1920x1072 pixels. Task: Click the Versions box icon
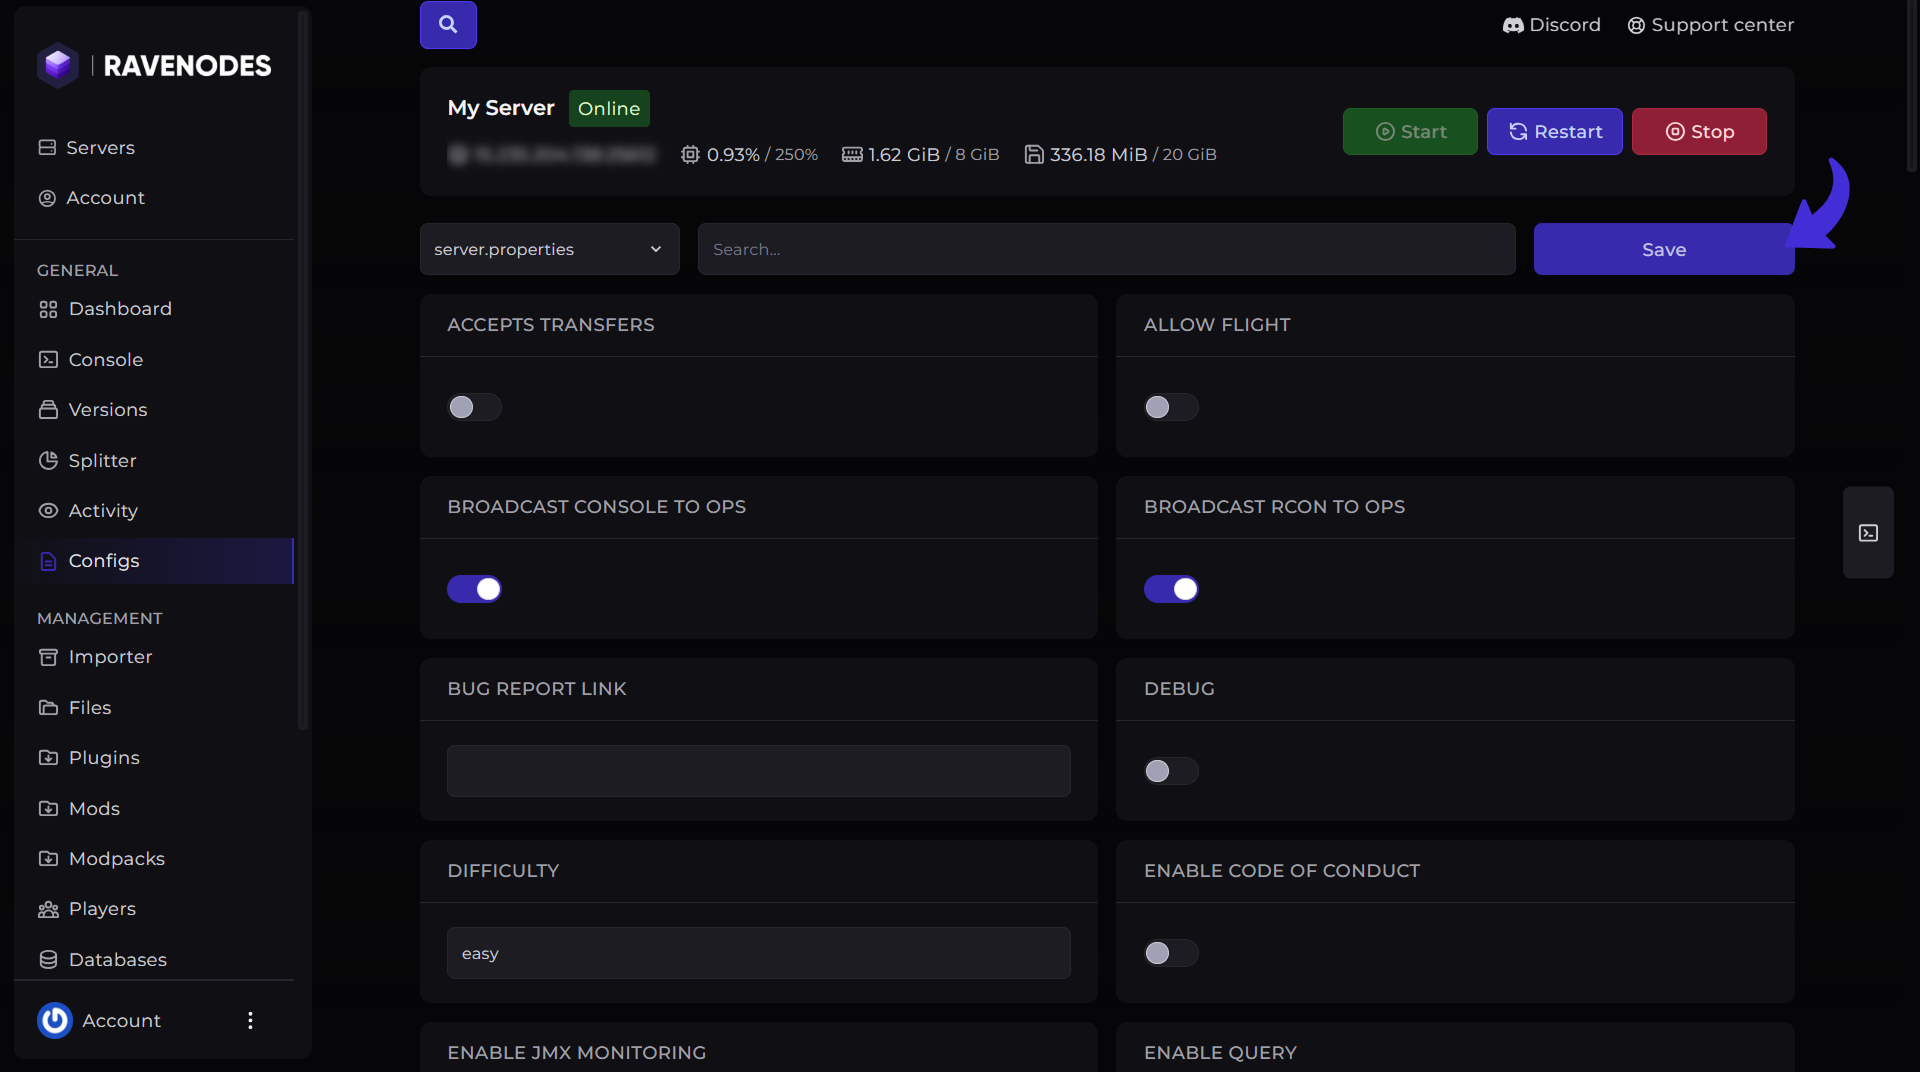(x=48, y=409)
